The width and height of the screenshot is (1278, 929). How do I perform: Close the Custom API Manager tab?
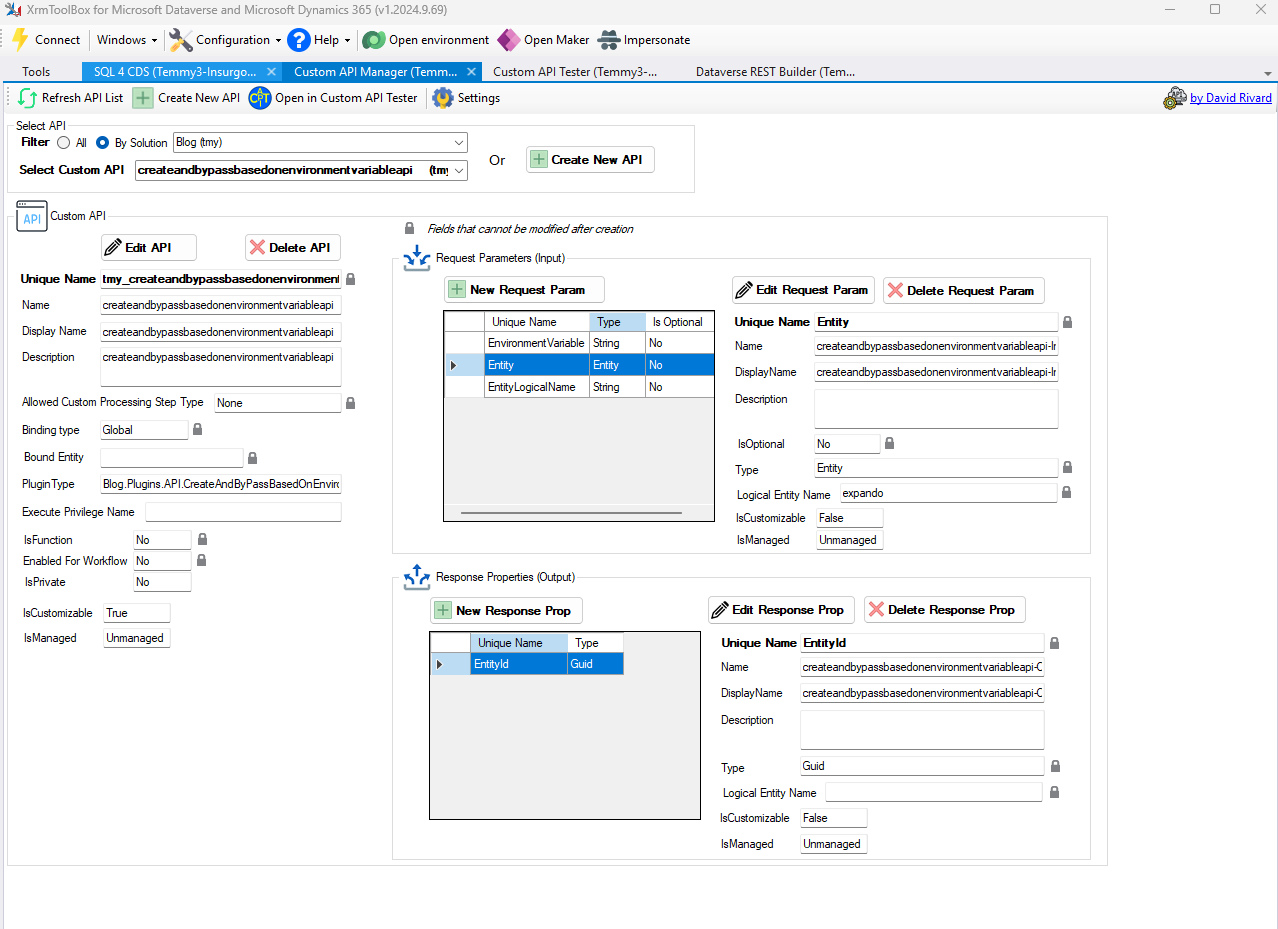(471, 72)
